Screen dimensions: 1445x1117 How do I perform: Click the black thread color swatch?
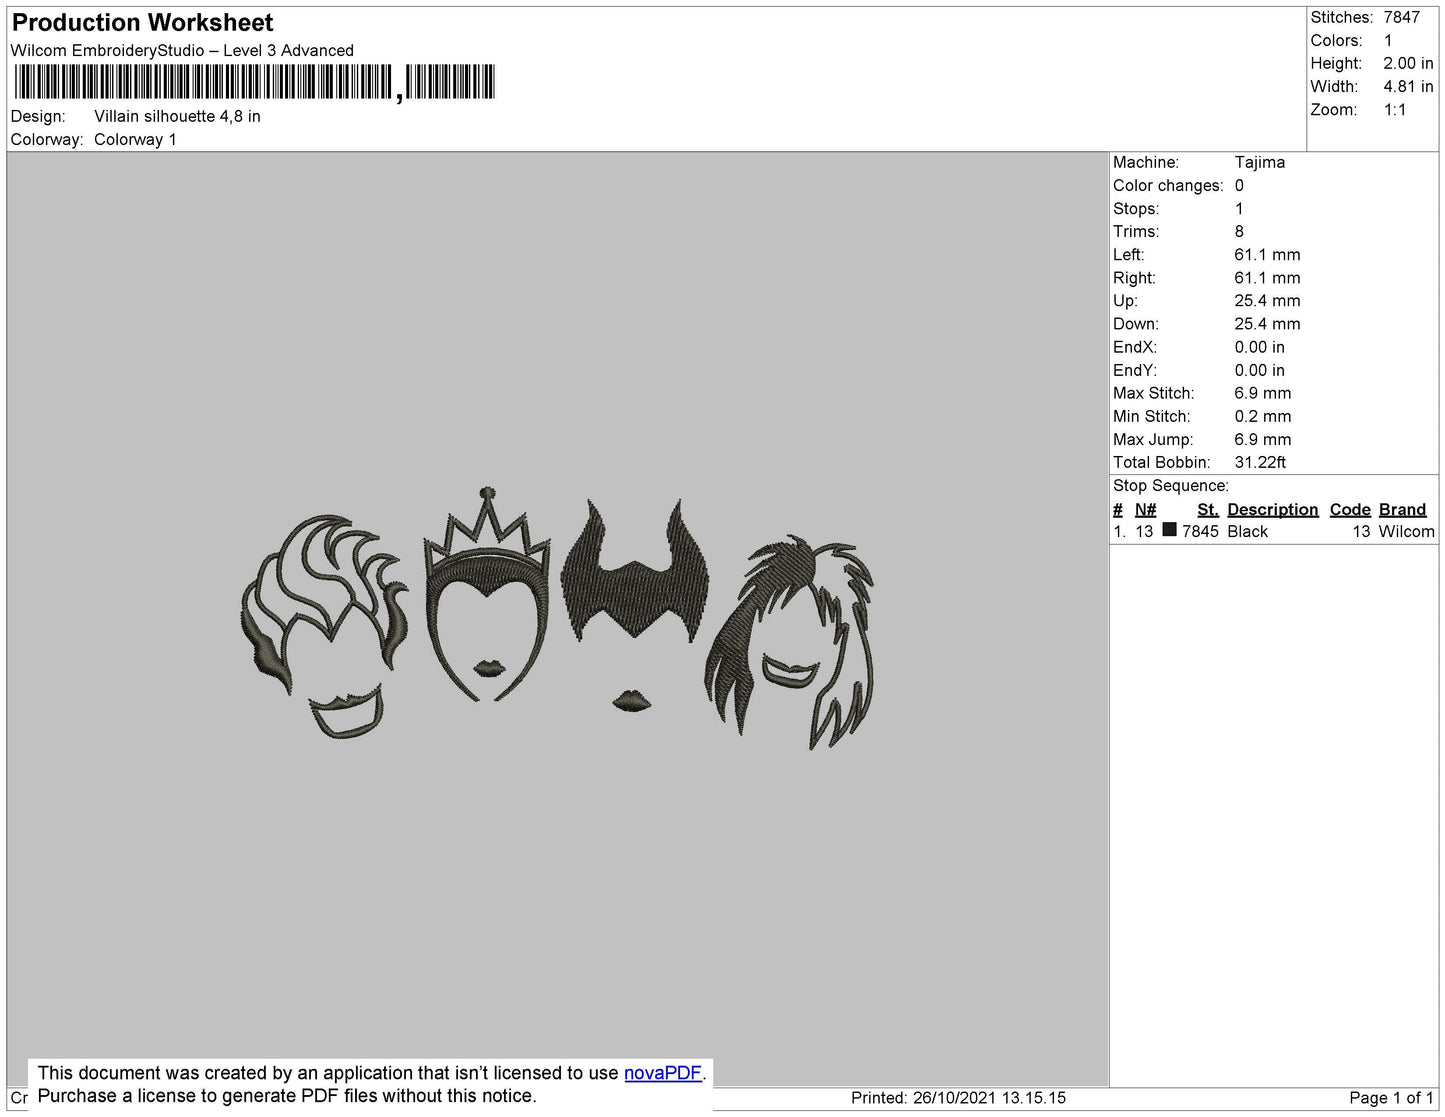coord(1169,530)
